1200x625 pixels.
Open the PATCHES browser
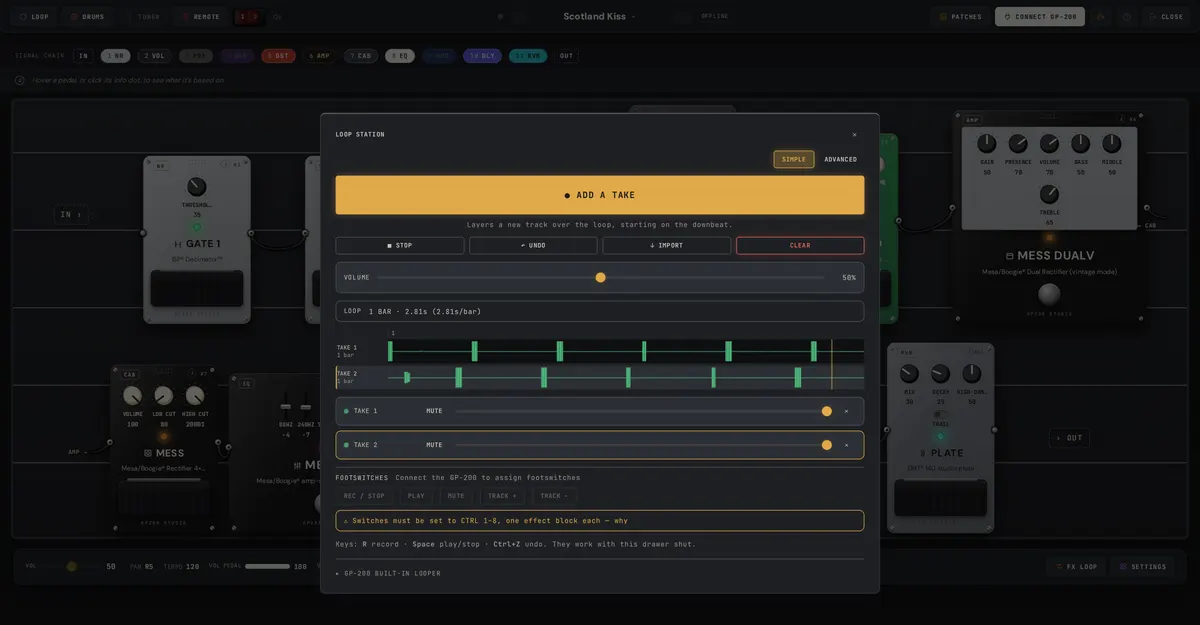coord(959,17)
